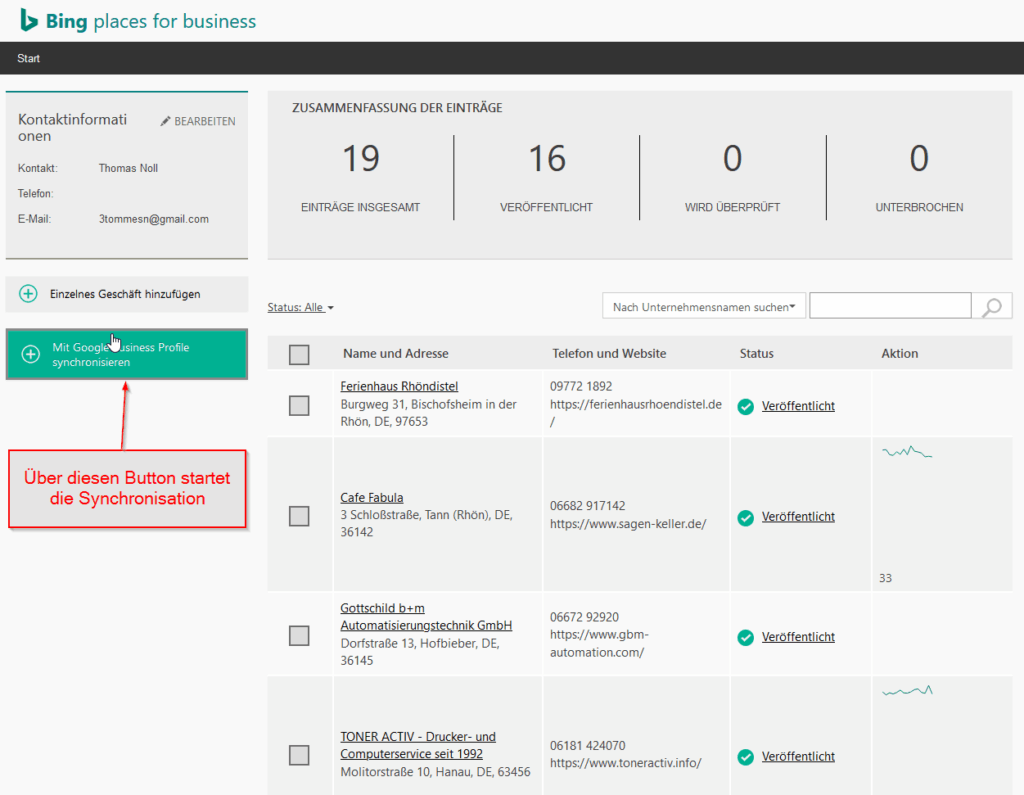The image size is (1024, 795).
Task: Click the Bing logo icon
Action: point(29,20)
